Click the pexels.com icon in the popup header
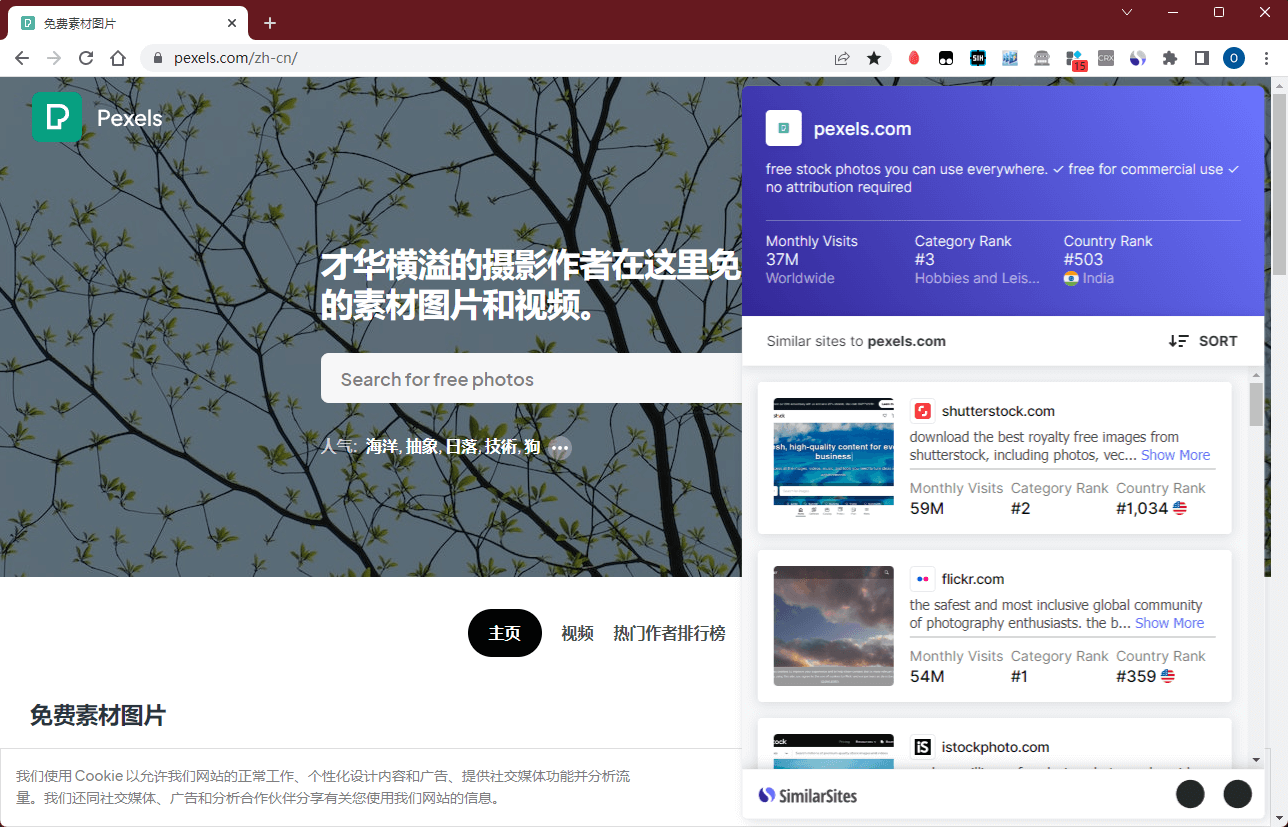 pyautogui.click(x=784, y=128)
